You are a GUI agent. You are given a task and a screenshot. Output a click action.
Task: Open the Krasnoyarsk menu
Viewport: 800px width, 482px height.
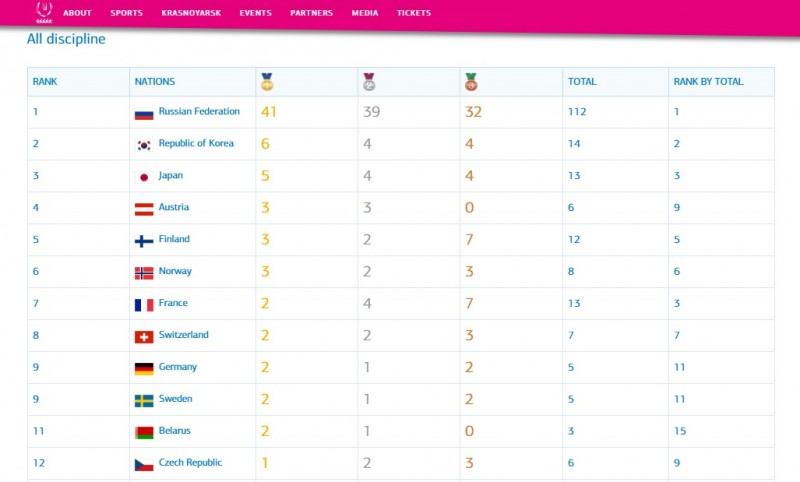tap(191, 13)
